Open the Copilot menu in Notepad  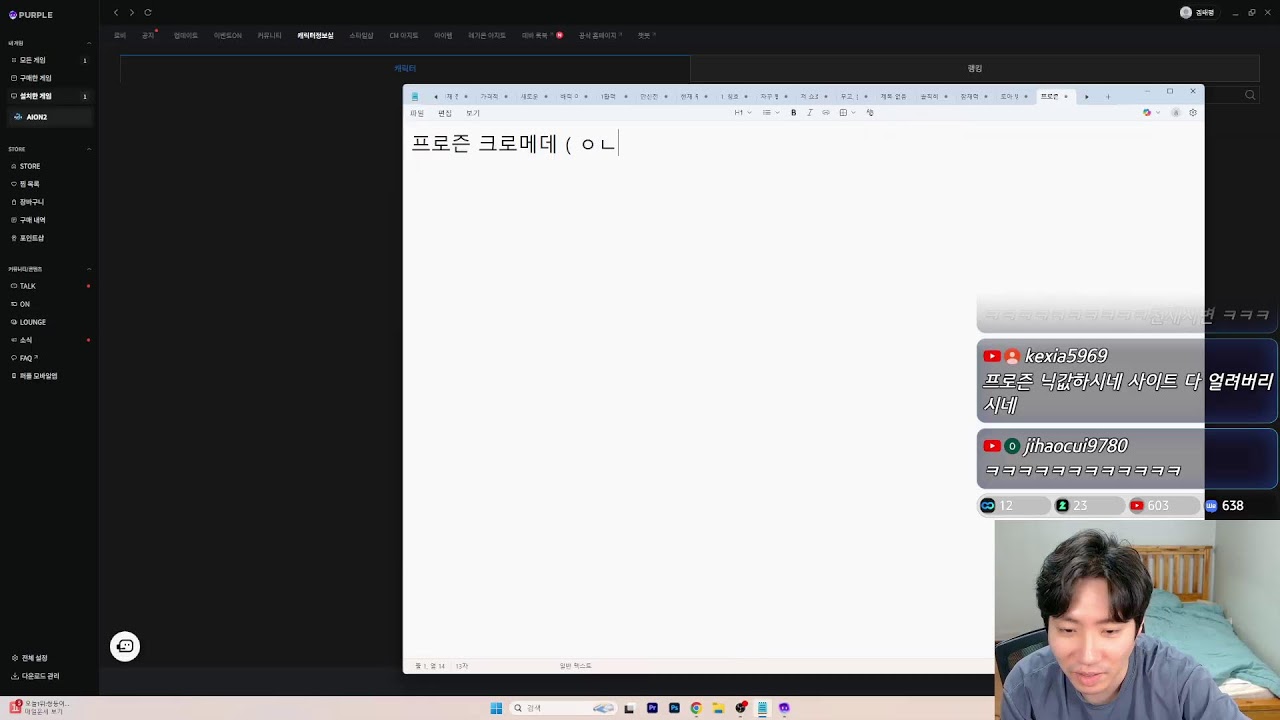[x=1151, y=113]
